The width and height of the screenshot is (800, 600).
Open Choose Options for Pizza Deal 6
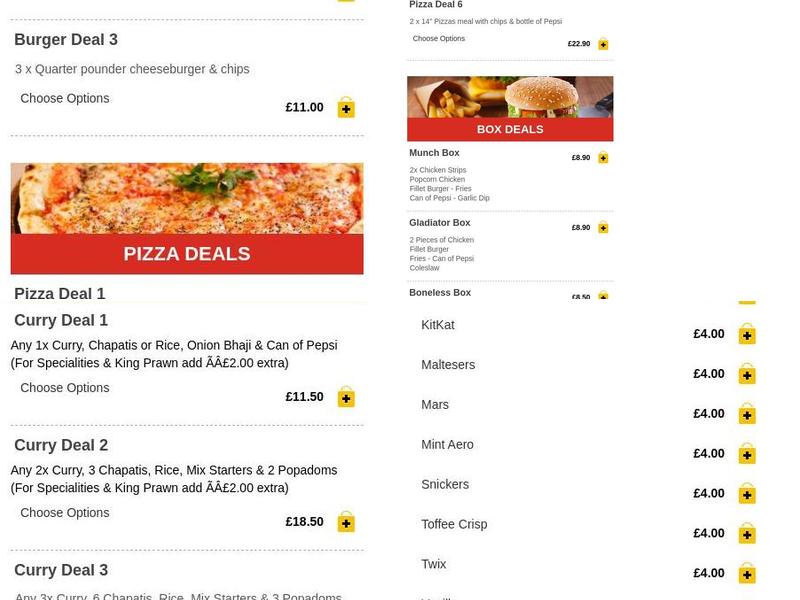[x=439, y=39]
